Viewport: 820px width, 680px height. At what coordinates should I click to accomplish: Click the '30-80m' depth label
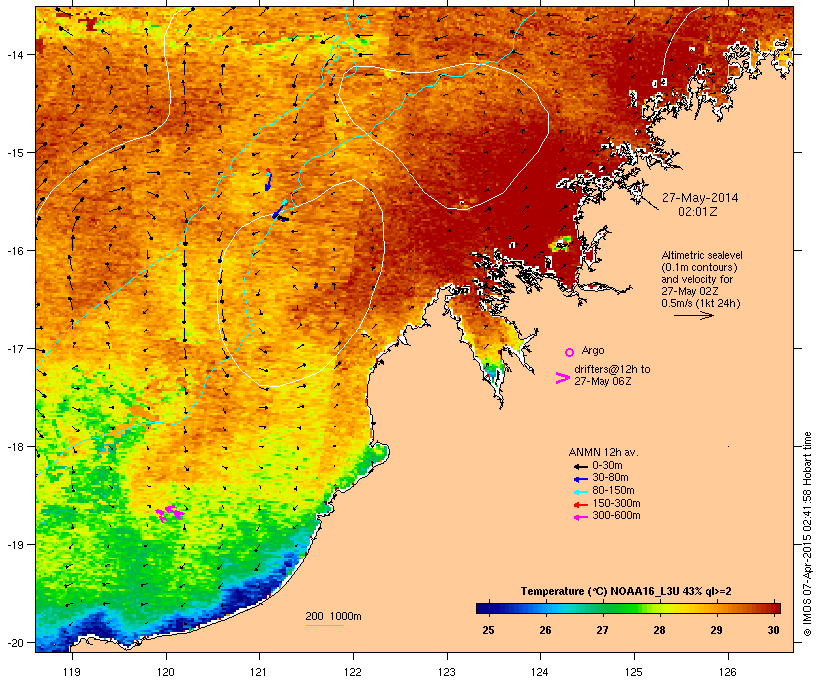[610, 478]
